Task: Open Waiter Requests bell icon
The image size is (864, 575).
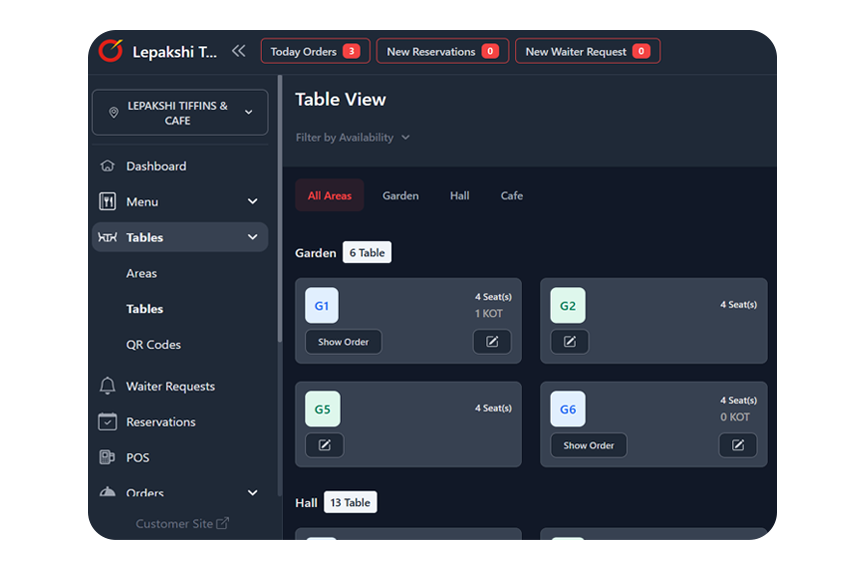Action: click(107, 386)
